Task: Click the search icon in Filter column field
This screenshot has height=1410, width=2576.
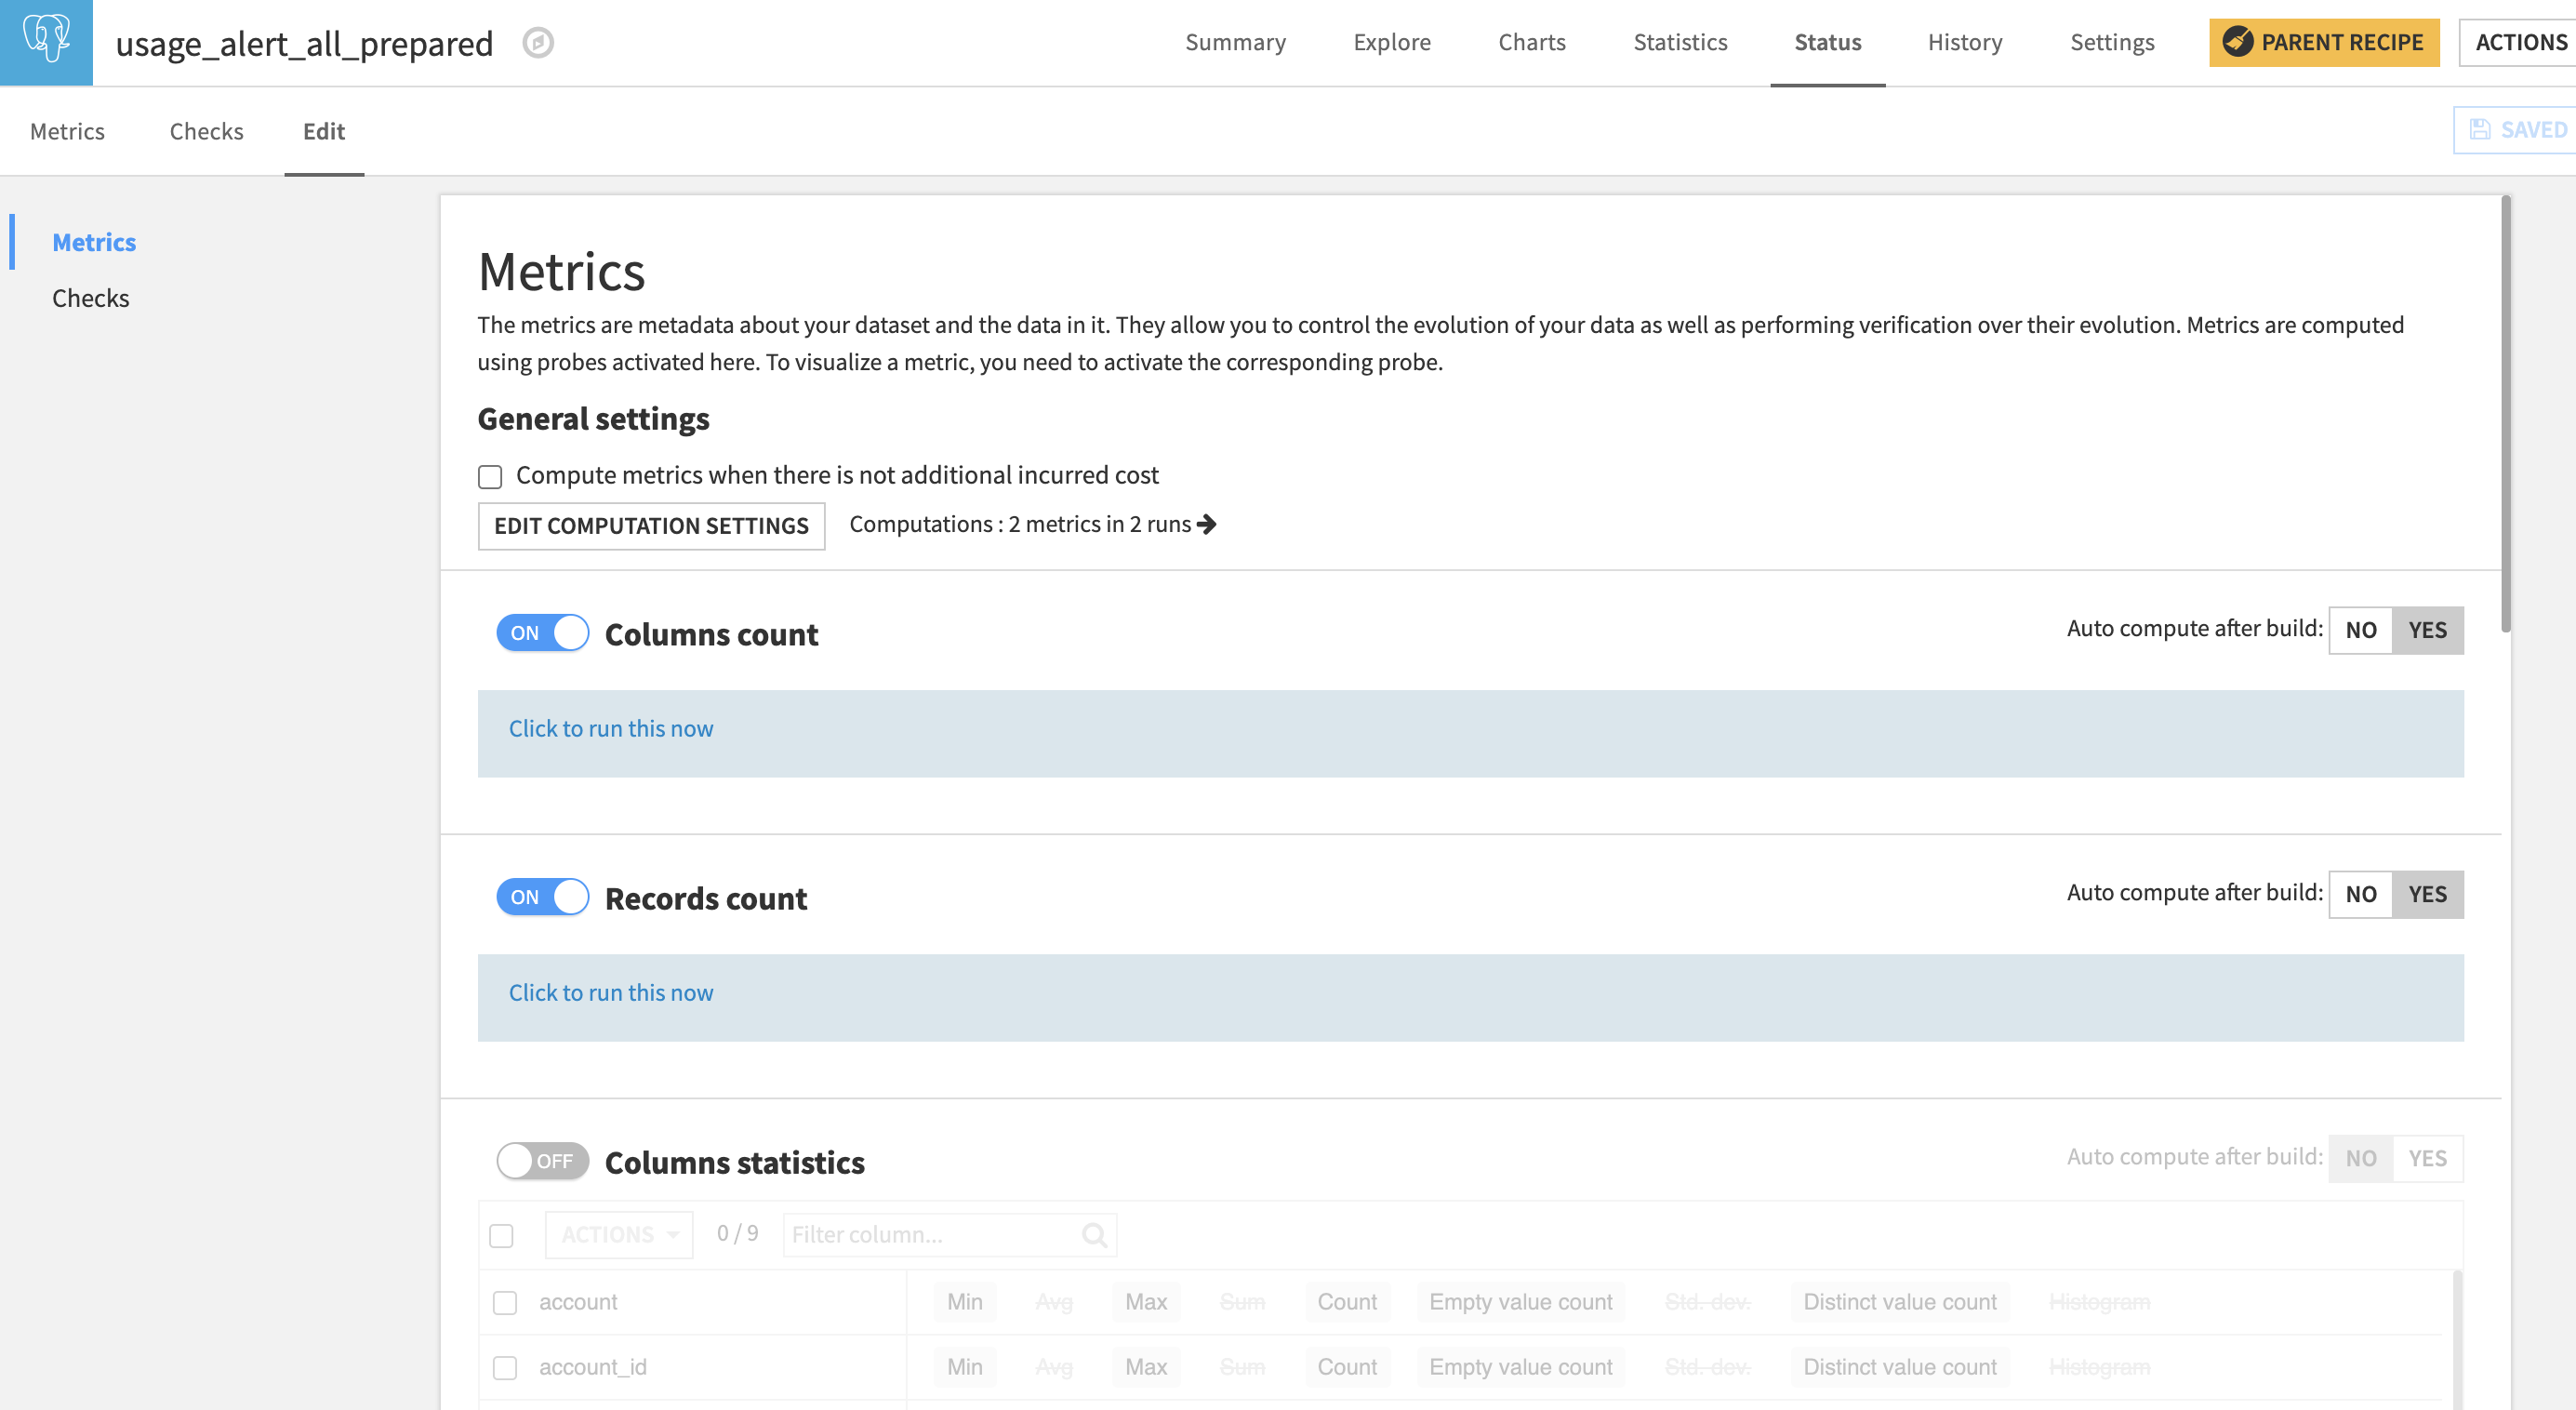Action: point(1094,1235)
